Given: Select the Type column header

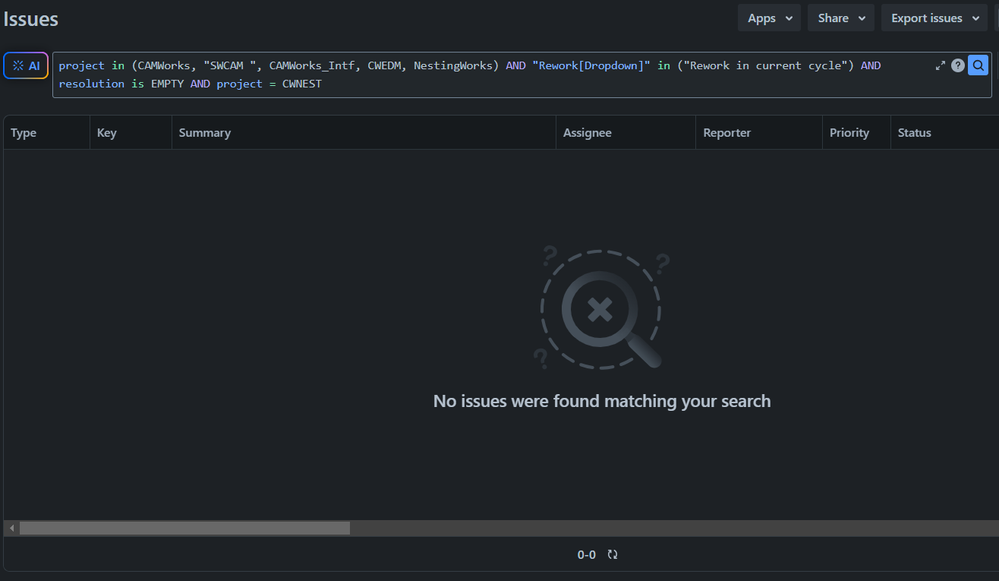Looking at the screenshot, I should click(x=23, y=132).
